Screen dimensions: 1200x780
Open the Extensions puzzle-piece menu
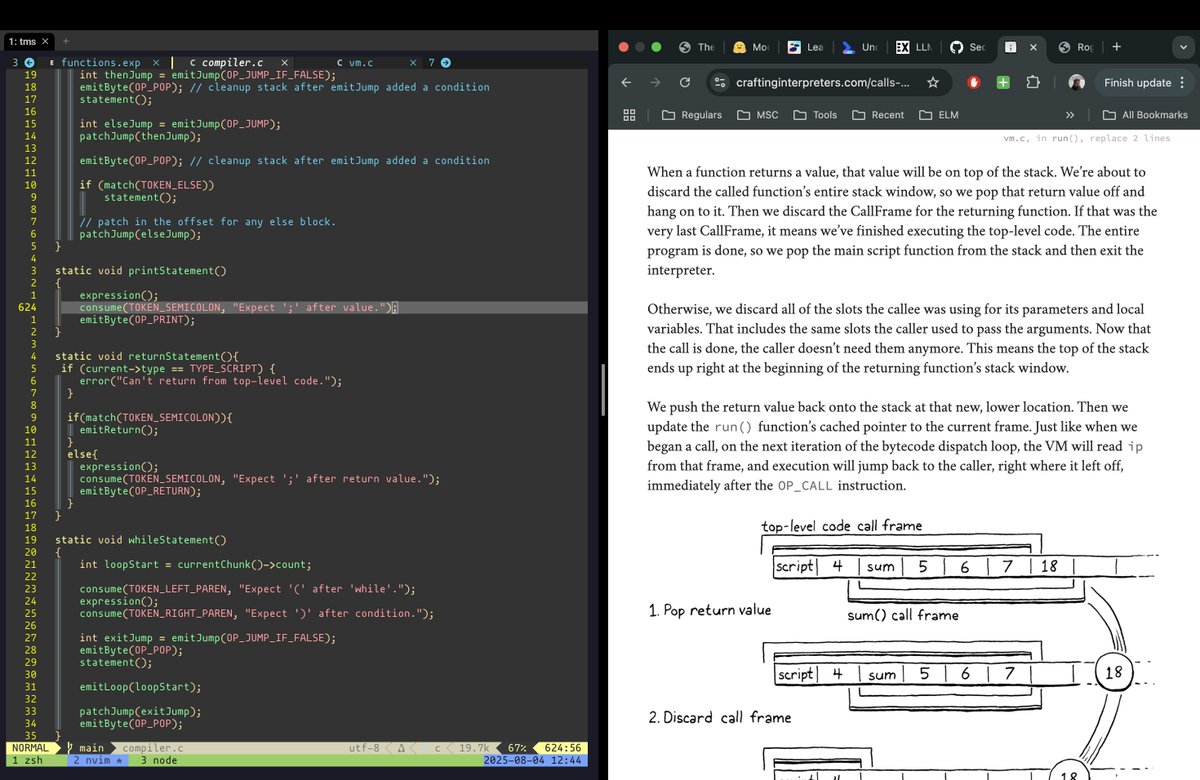(x=1035, y=83)
